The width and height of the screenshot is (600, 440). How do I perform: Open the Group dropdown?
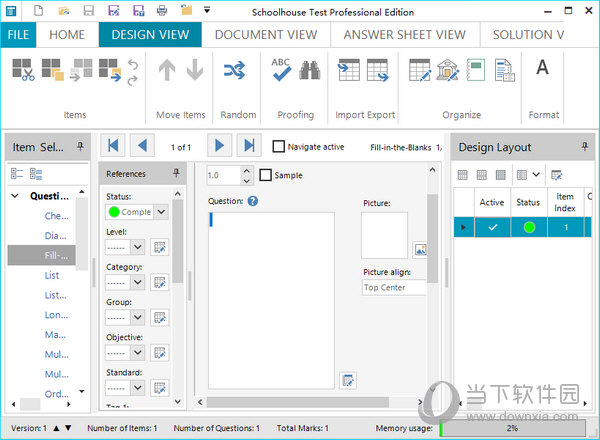pos(137,318)
